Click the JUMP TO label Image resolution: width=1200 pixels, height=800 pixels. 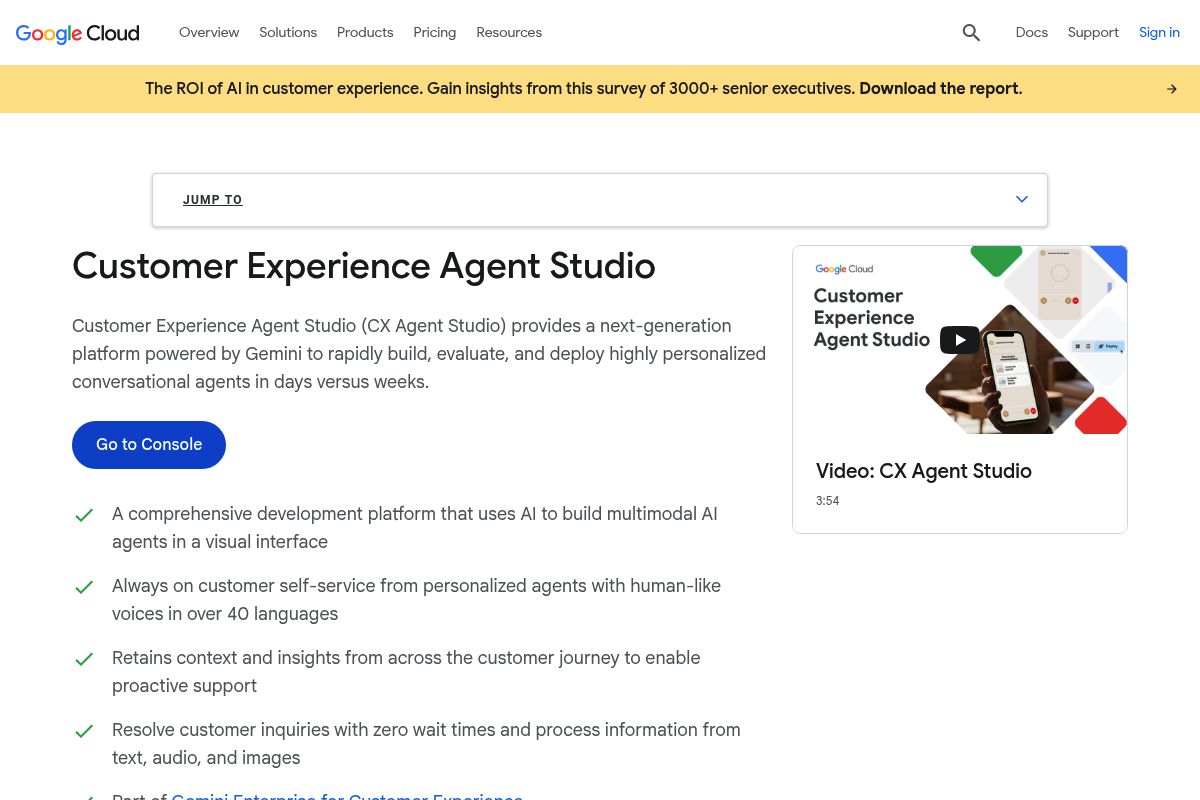212,200
